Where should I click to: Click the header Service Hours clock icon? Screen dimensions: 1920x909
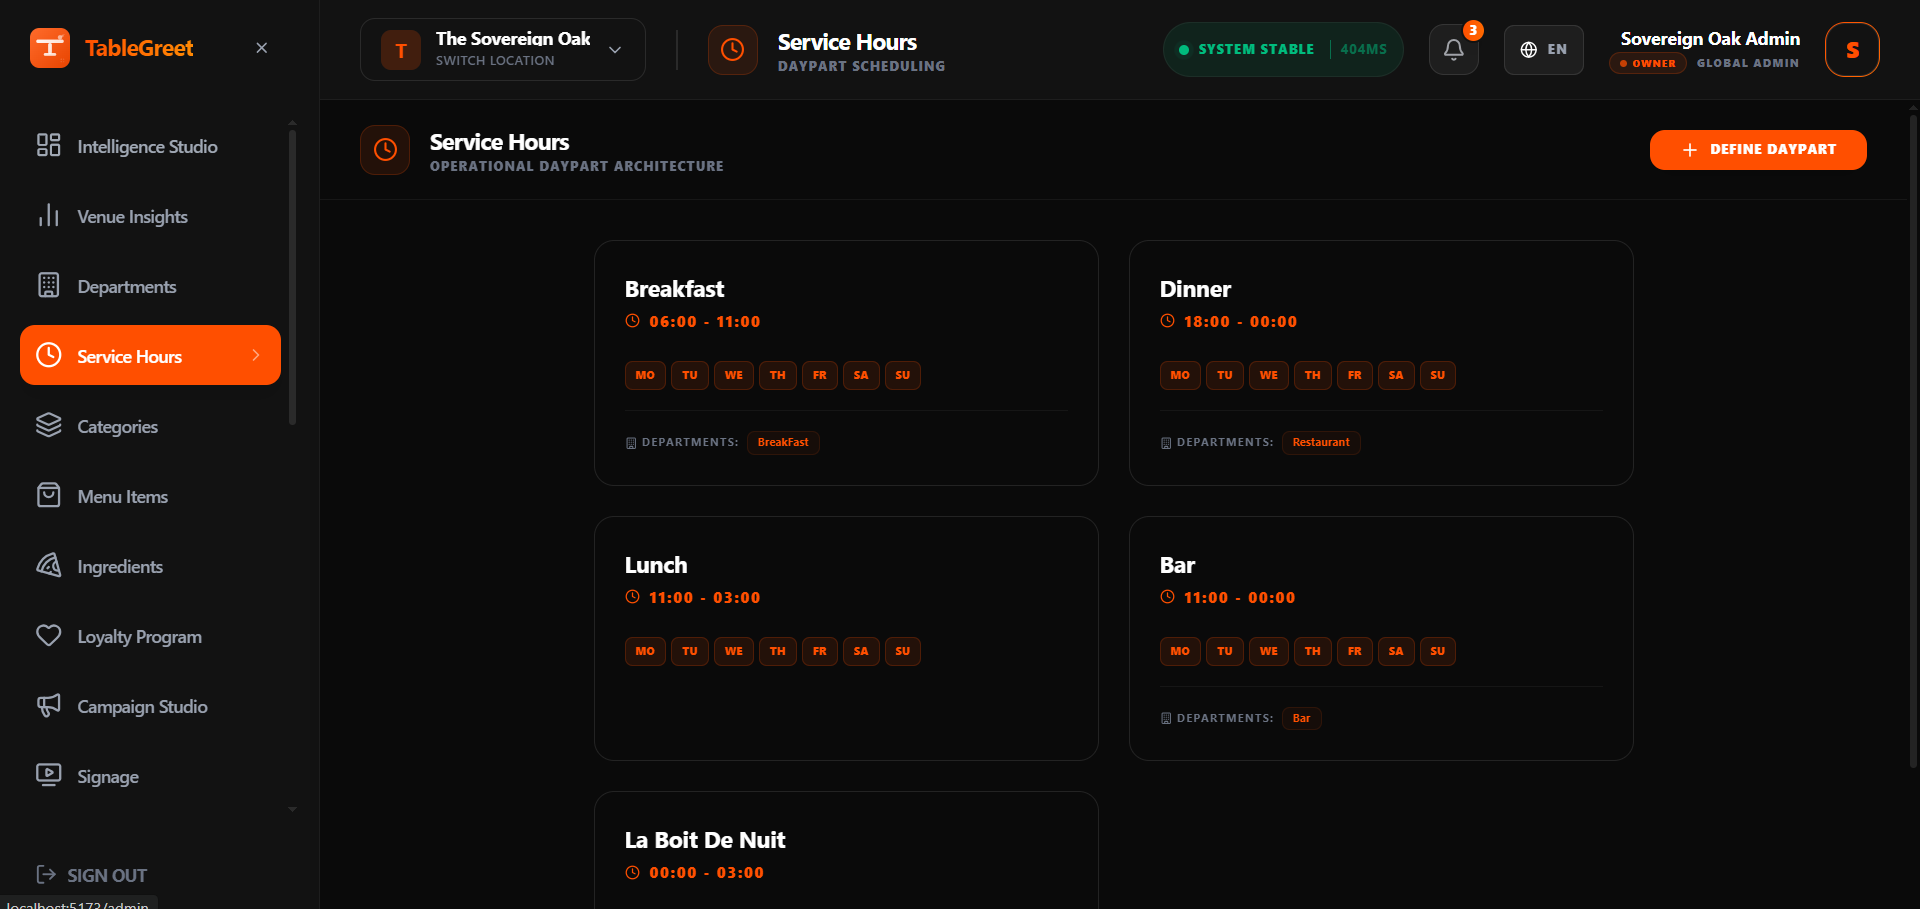click(732, 49)
